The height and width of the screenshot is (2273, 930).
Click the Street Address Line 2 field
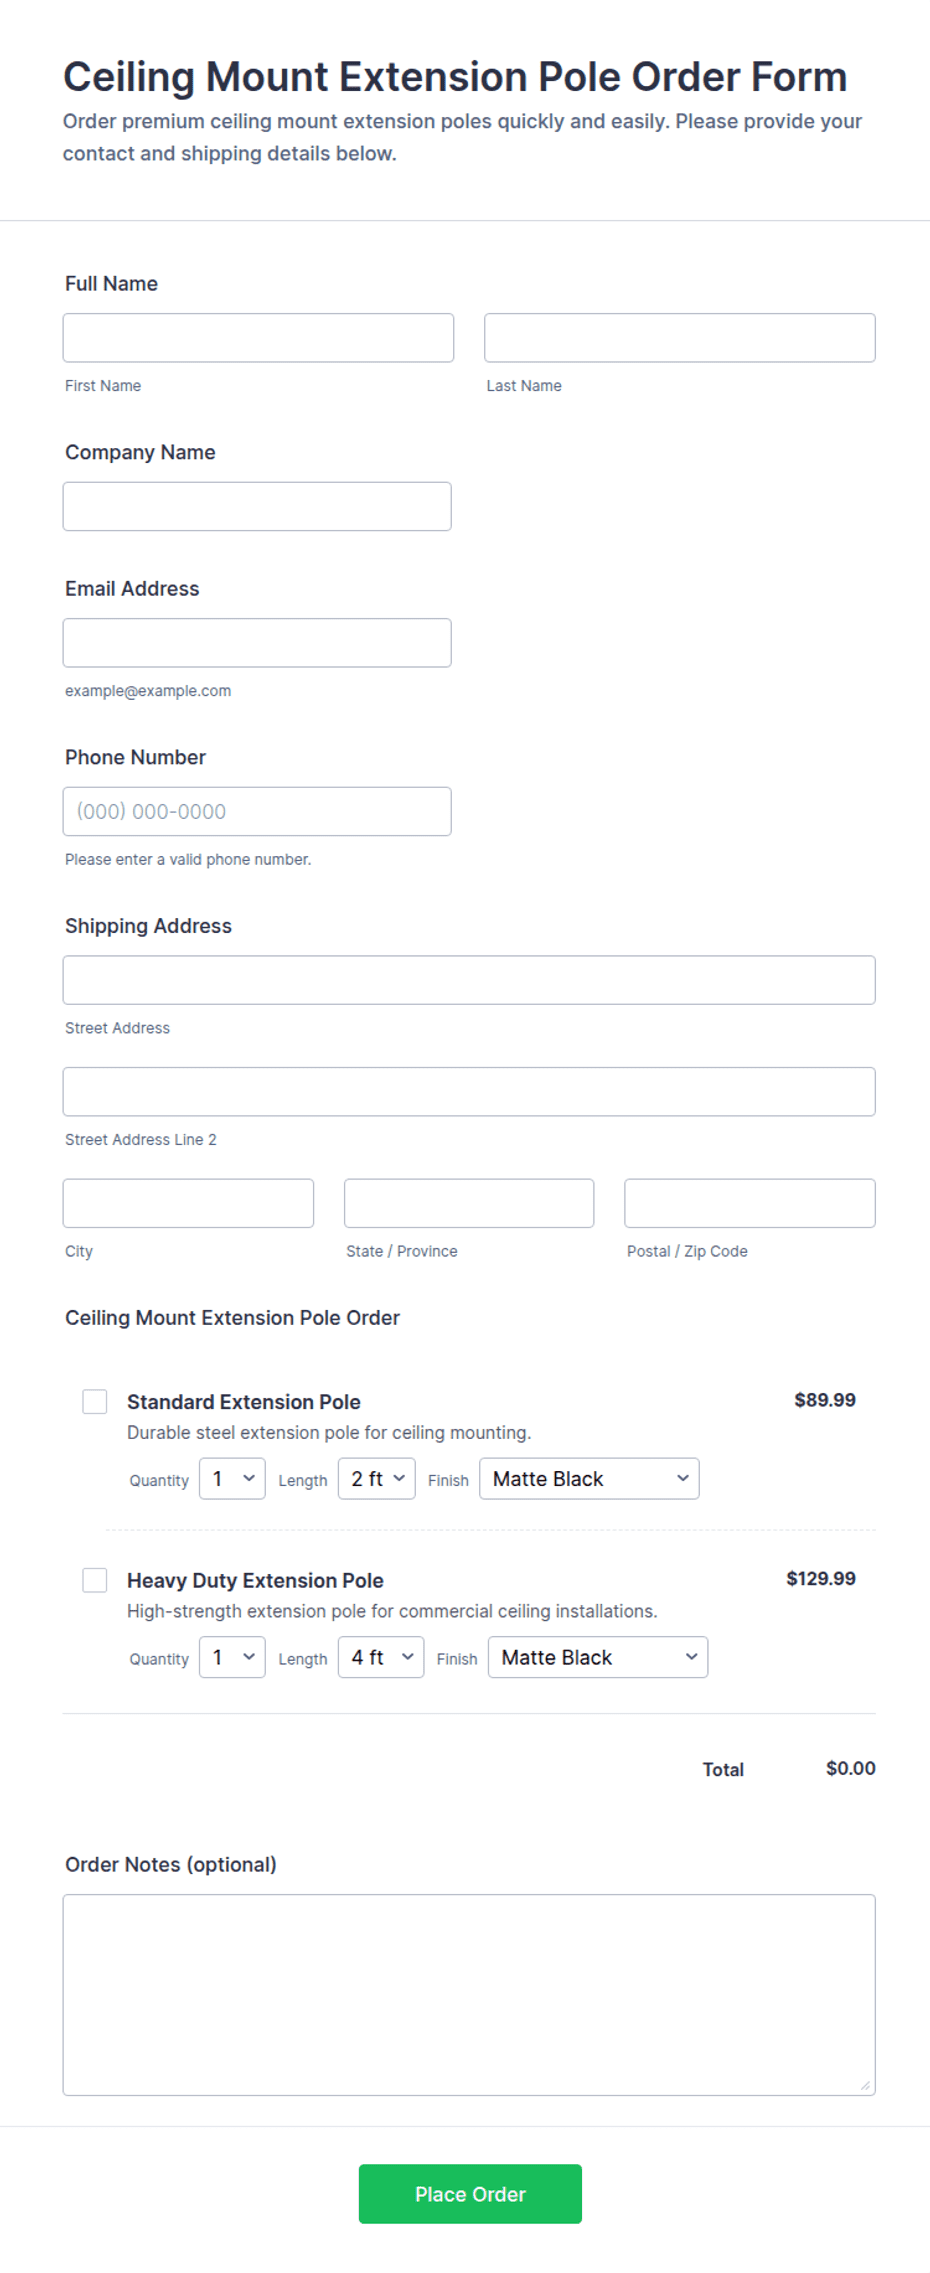click(469, 1091)
